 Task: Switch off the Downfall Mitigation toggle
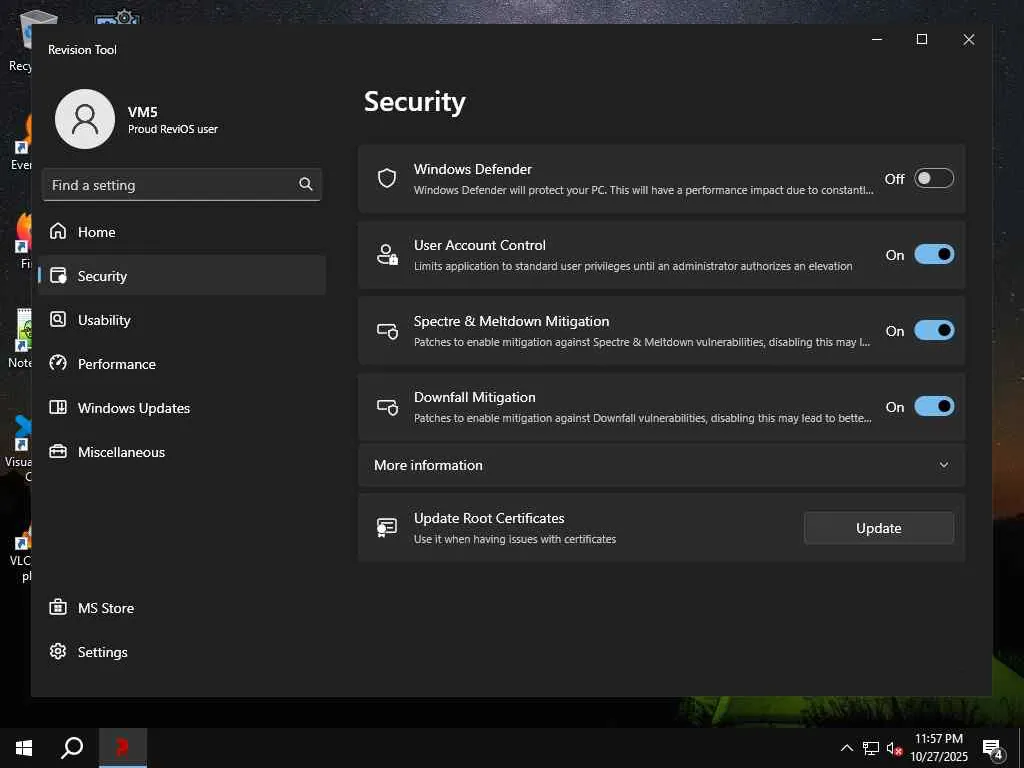(934, 406)
